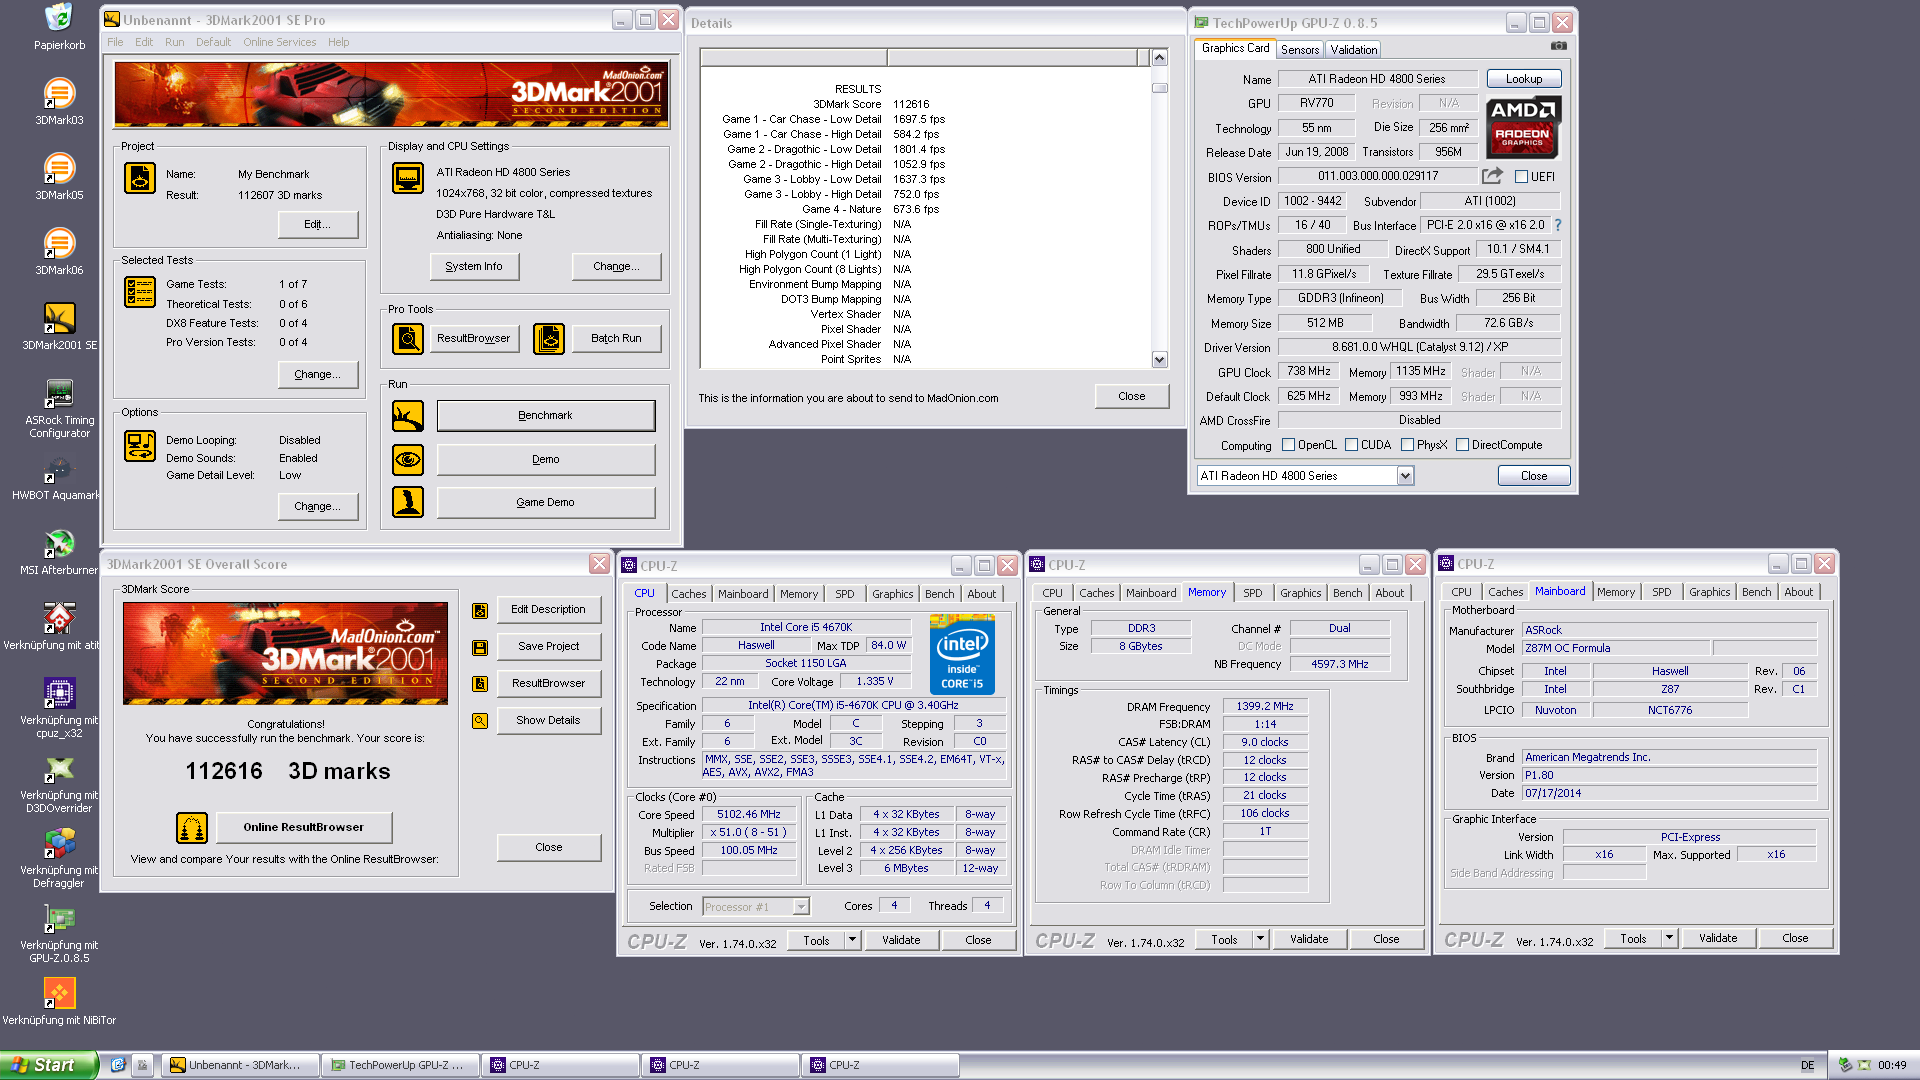Open the 3DMark2001 SE desktop icon
The width and height of the screenshot is (1920, 1080).
pos(59,318)
